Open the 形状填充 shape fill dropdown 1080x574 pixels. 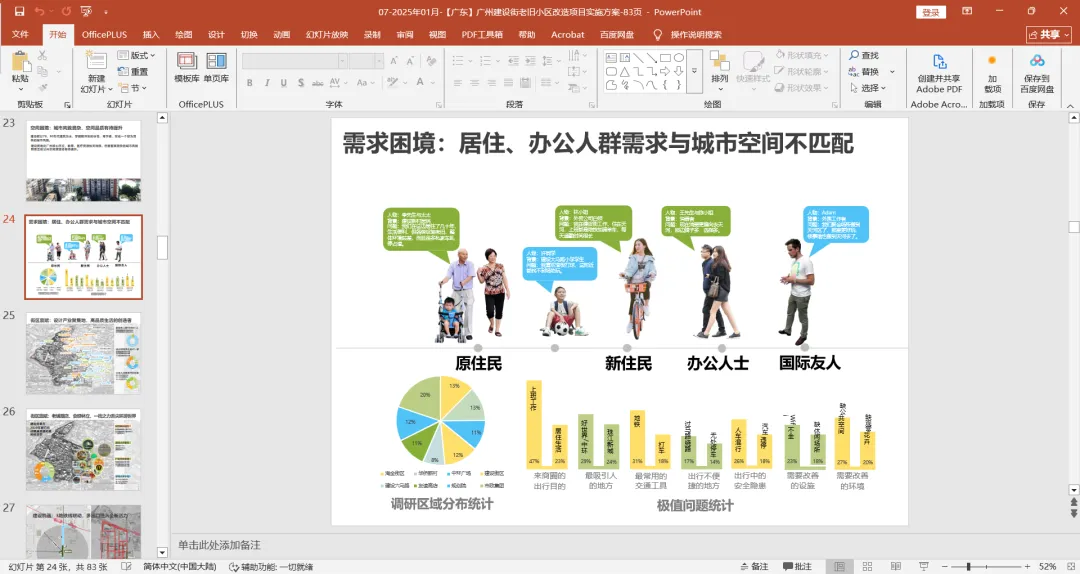(802, 55)
